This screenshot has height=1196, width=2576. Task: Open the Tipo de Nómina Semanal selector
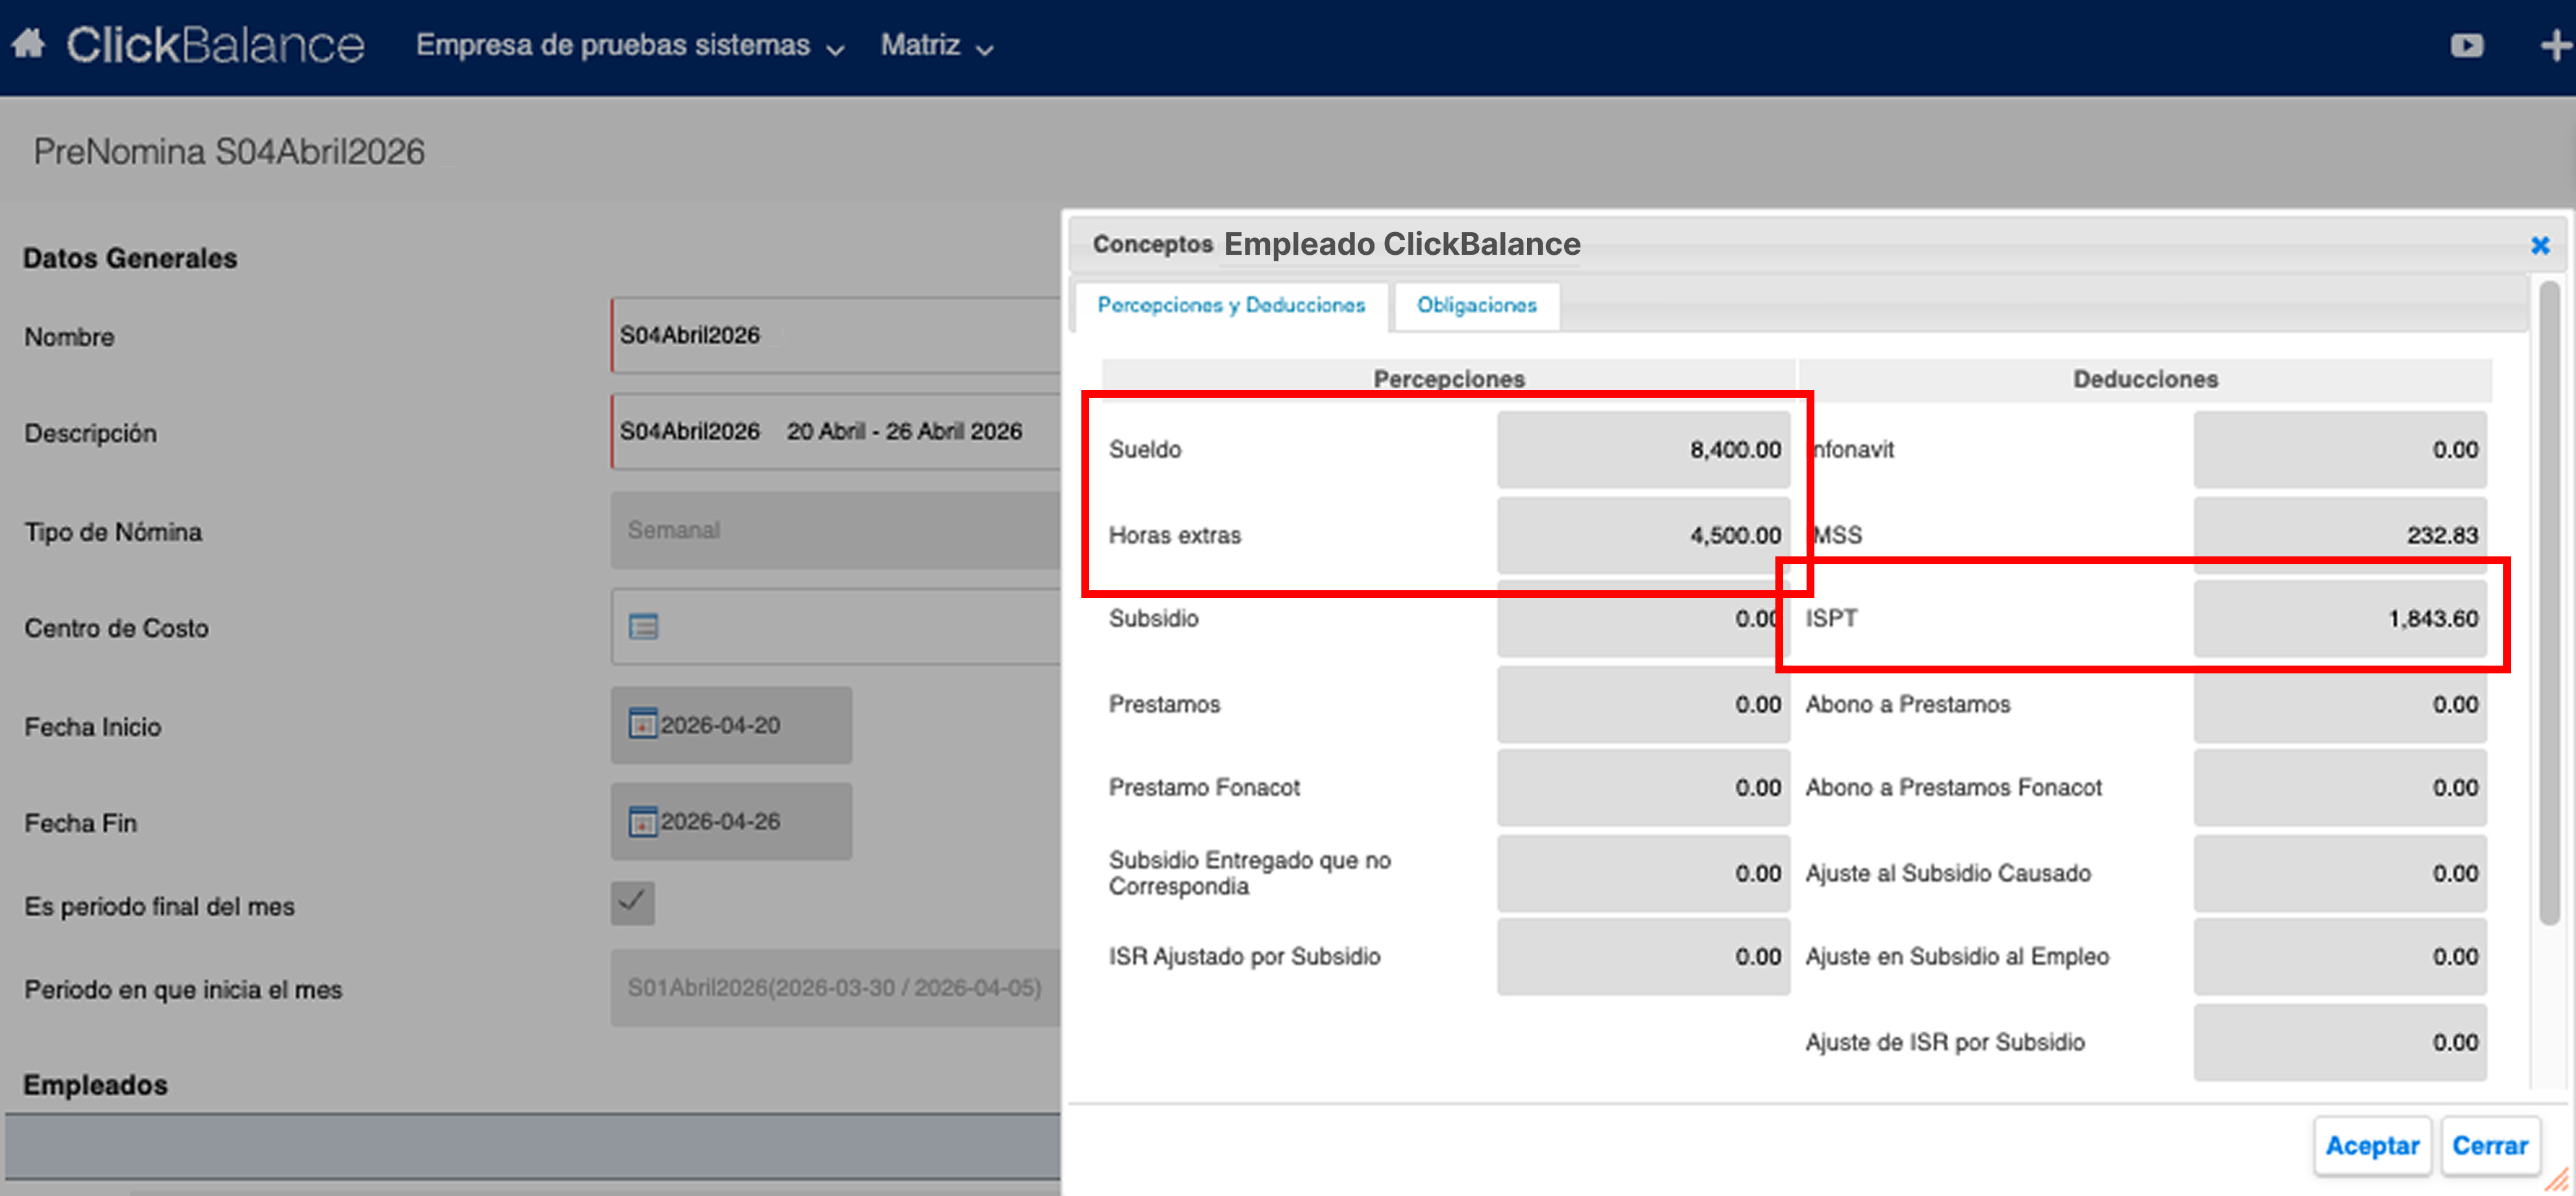[835, 530]
